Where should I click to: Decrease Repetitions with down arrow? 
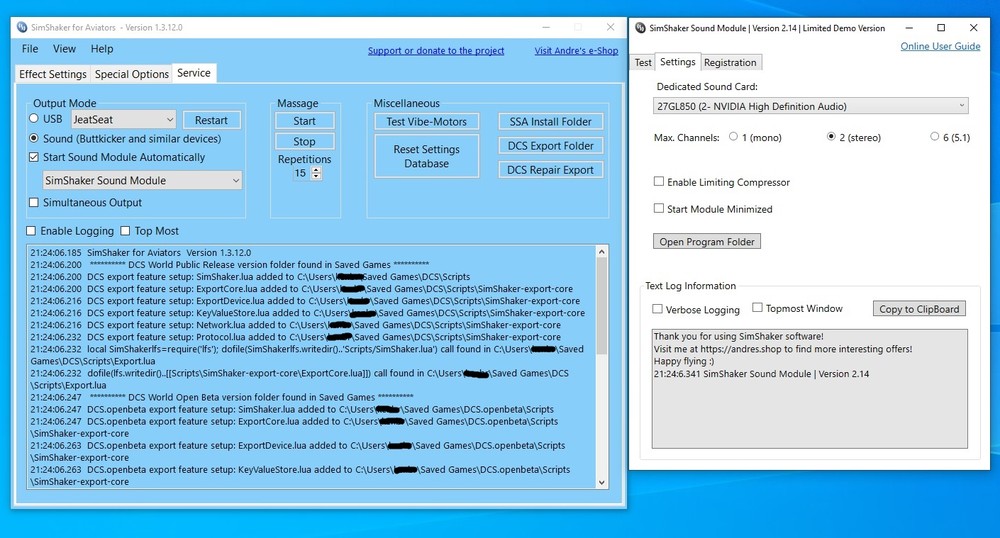pos(316,177)
